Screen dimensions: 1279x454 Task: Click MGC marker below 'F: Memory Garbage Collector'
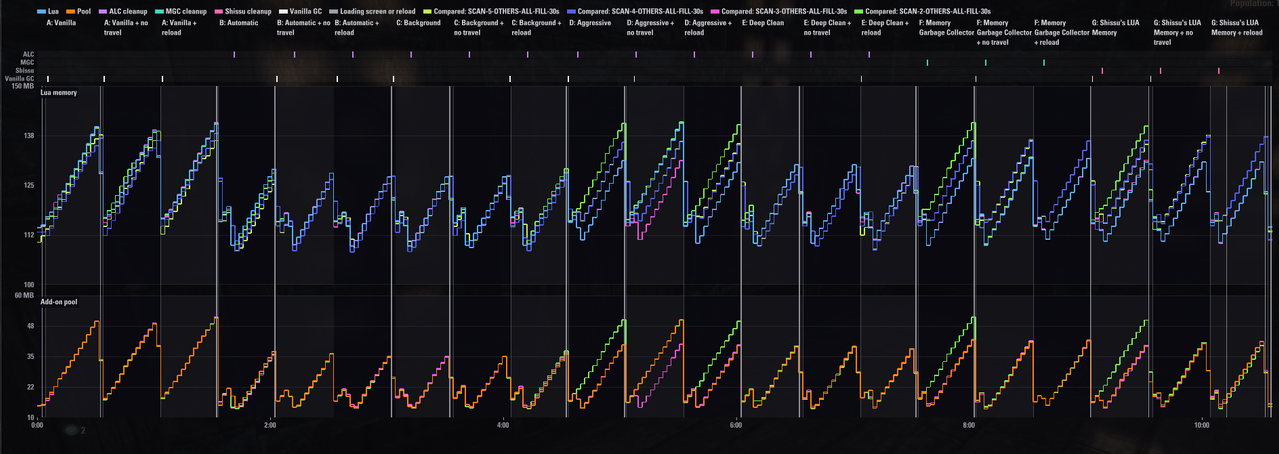927,63
